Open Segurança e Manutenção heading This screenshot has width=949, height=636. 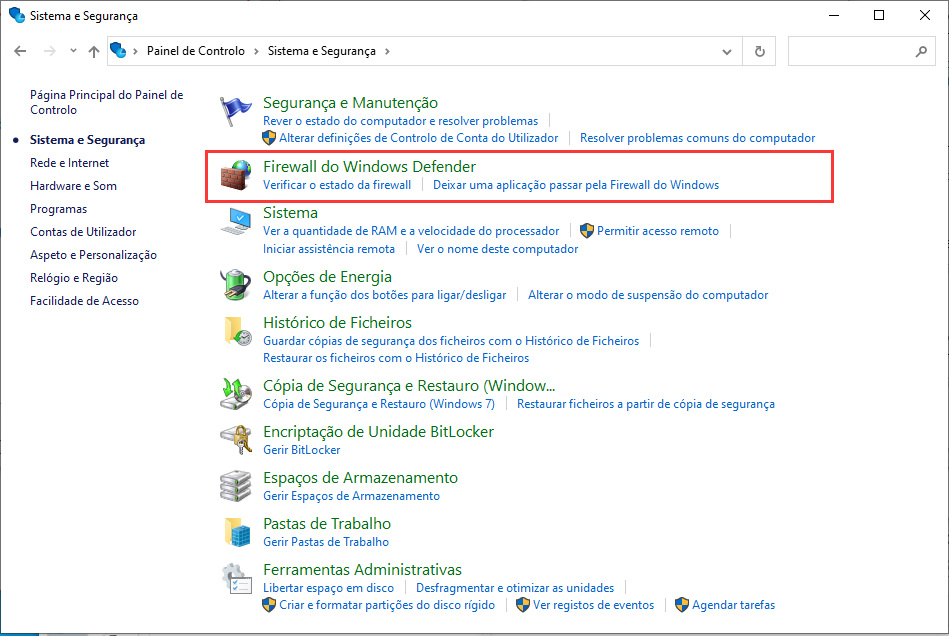click(350, 103)
